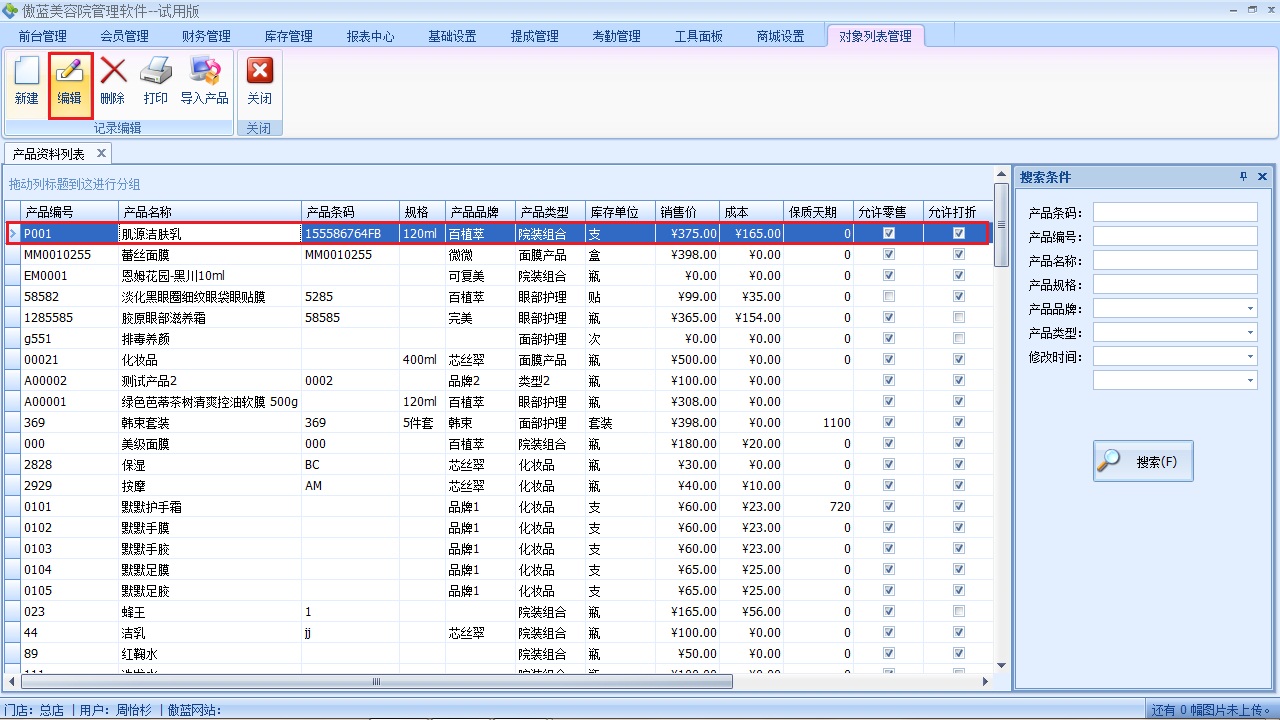Click the 导入产品 (Import products) icon

[x=204, y=80]
